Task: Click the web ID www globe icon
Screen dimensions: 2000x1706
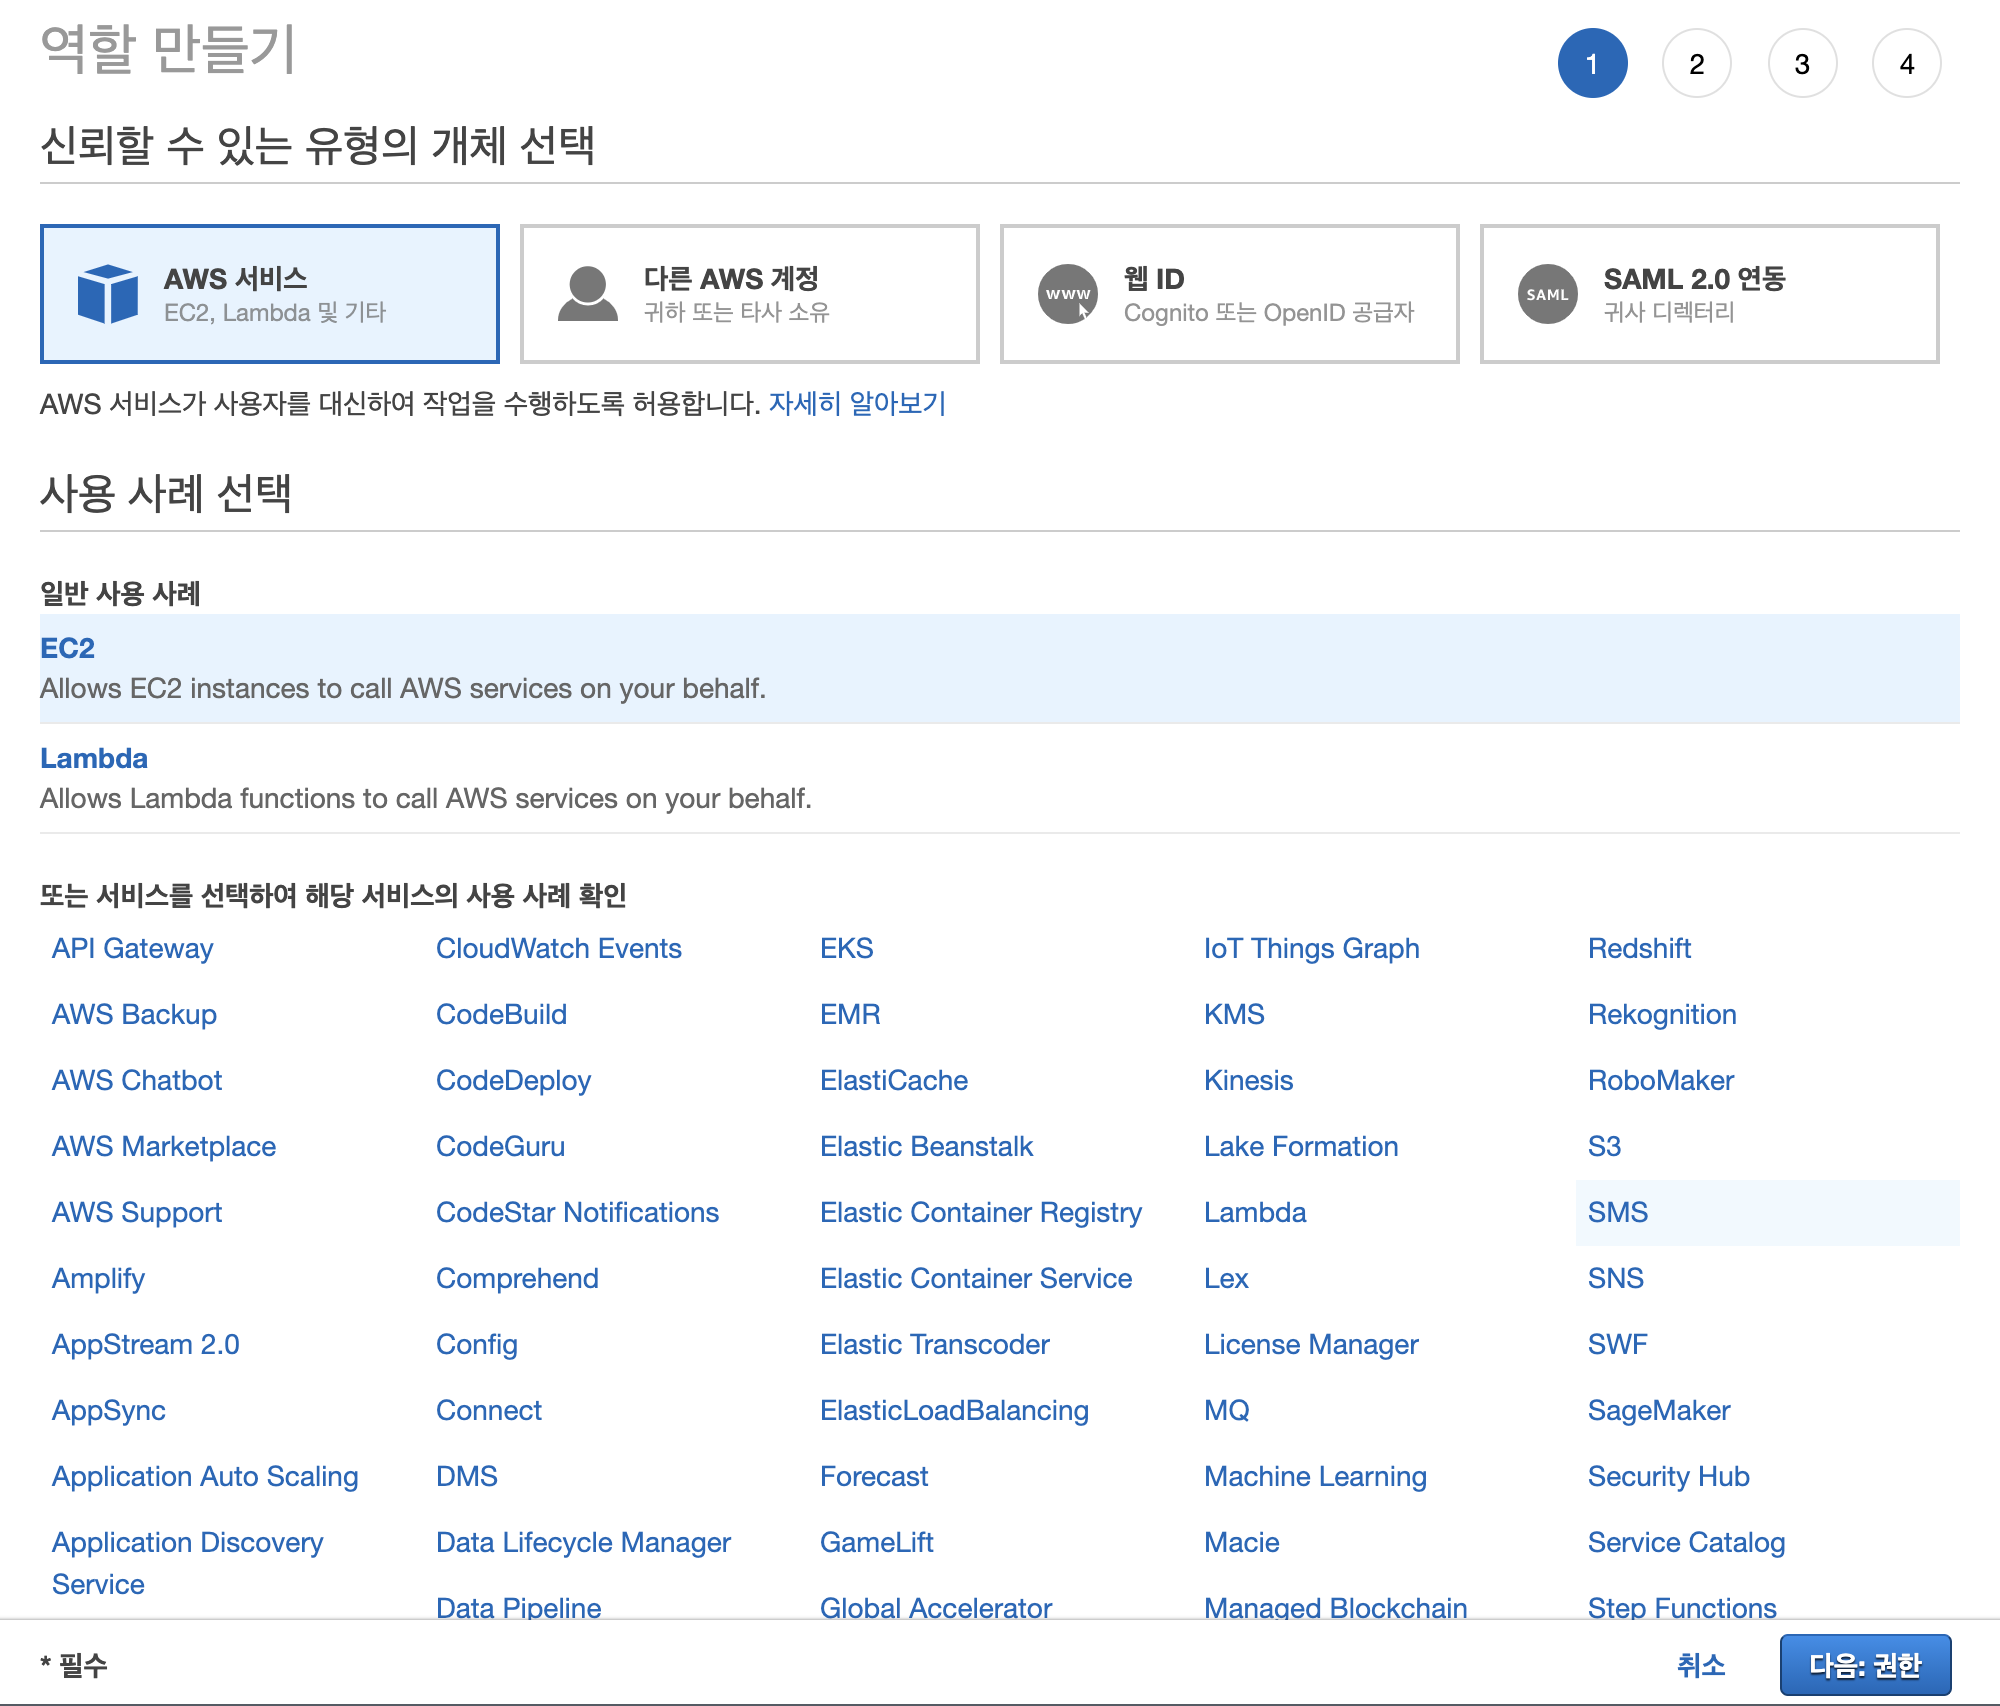Action: [x=1067, y=294]
